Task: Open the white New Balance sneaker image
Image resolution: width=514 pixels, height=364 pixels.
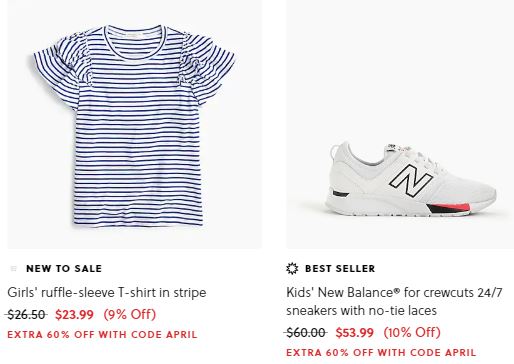Action: click(400, 124)
